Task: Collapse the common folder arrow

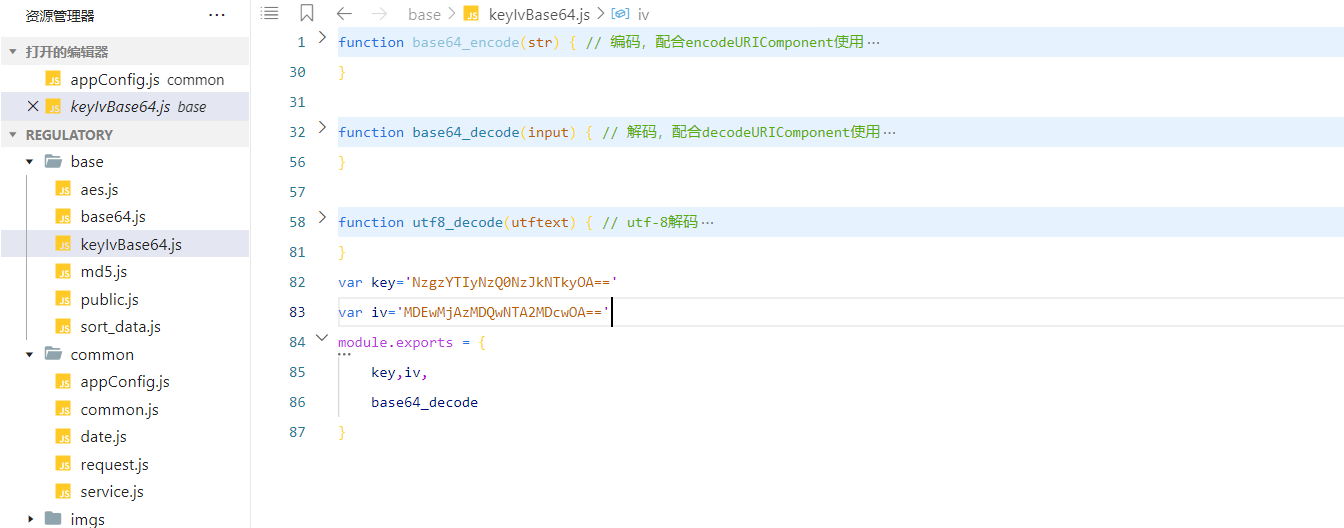Action: pyautogui.click(x=30, y=354)
